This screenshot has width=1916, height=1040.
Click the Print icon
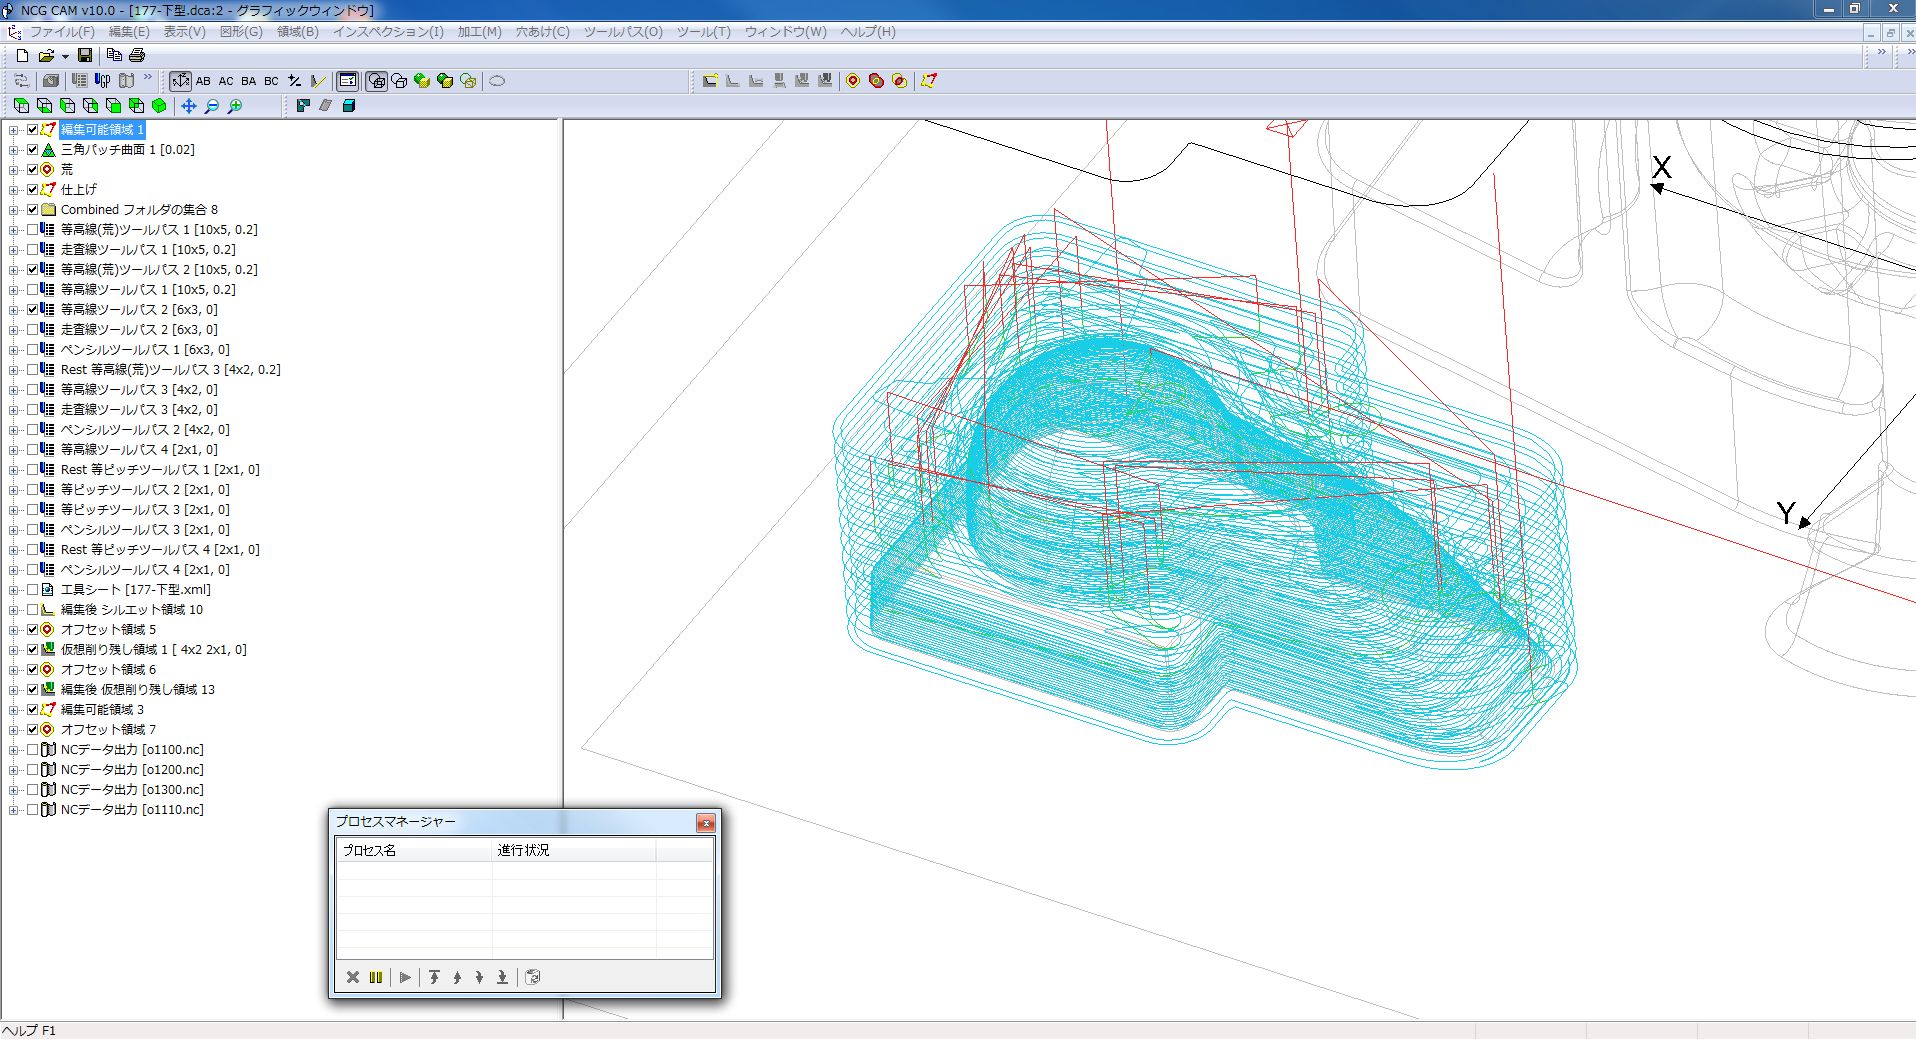pyautogui.click(x=137, y=56)
